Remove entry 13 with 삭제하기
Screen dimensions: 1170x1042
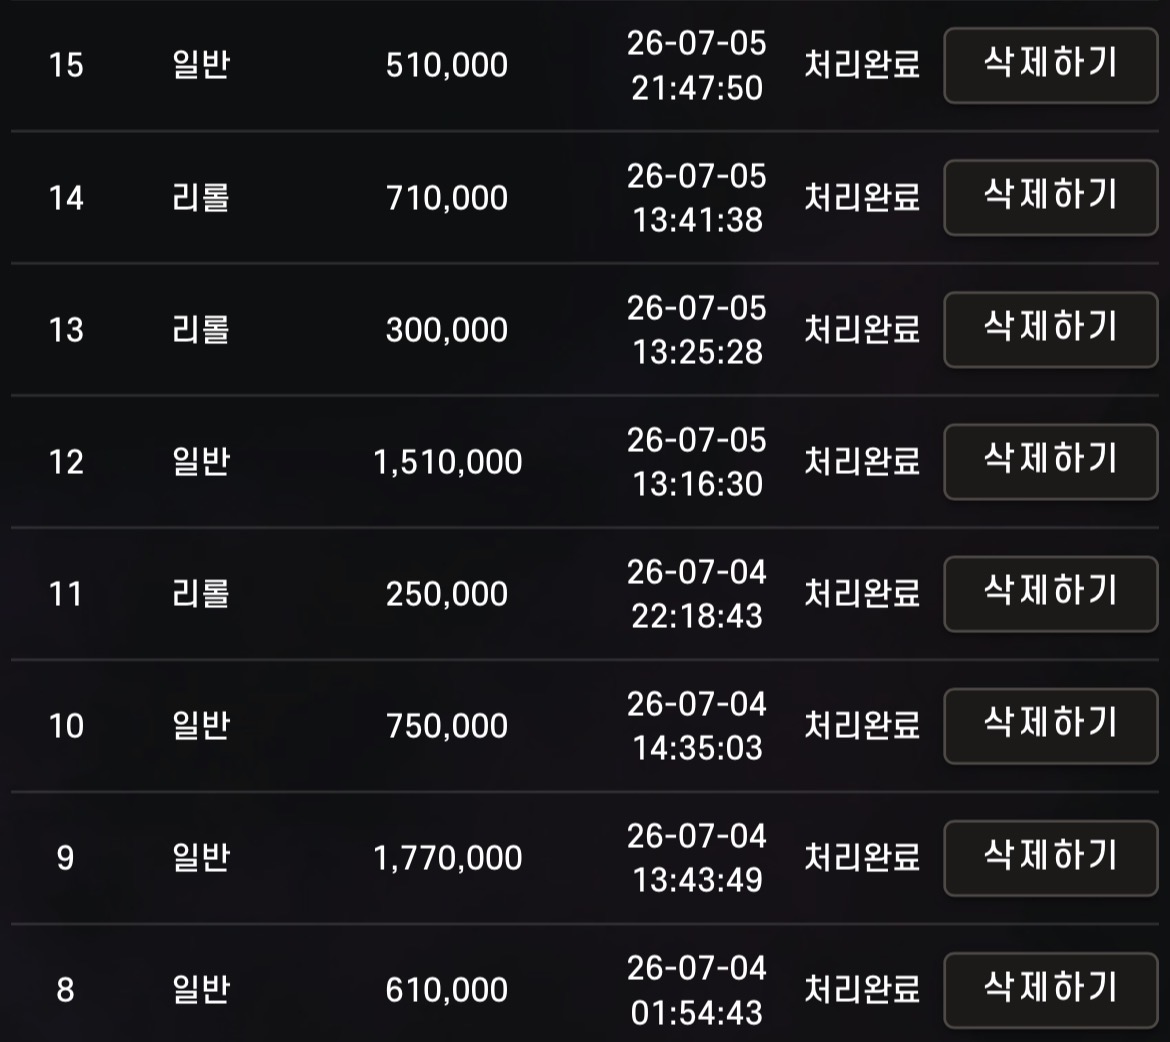tap(1051, 329)
